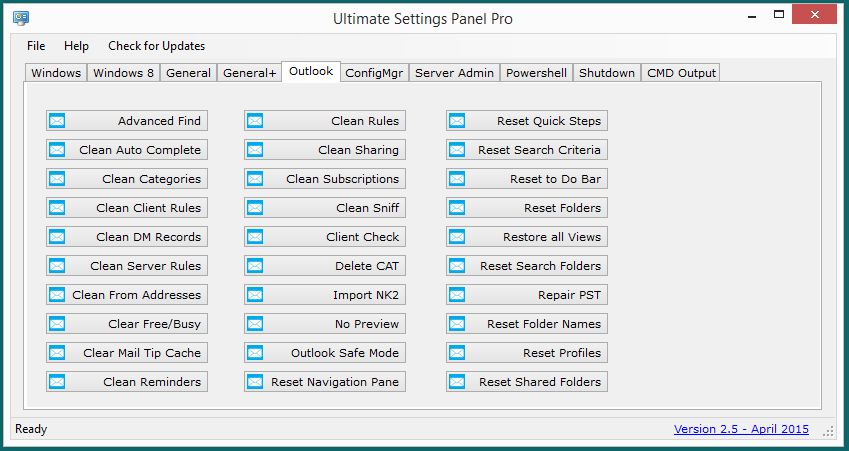The height and width of the screenshot is (451, 849).
Task: Open the General tab
Action: coord(188,73)
